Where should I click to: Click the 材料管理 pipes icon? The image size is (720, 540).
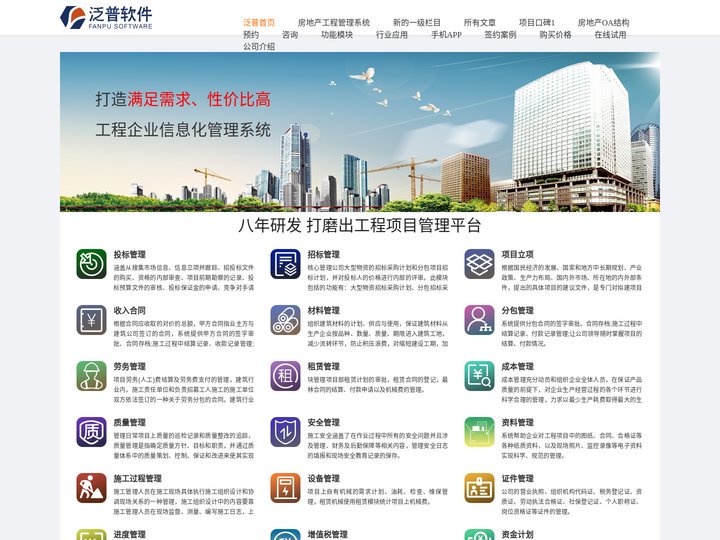click(x=285, y=320)
